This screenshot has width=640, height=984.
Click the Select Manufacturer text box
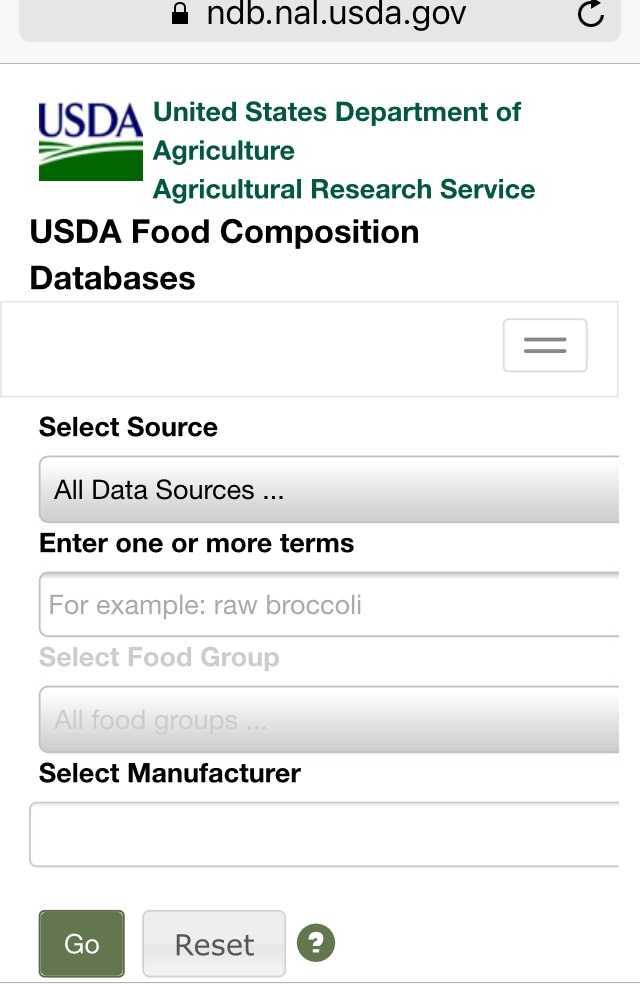point(325,834)
